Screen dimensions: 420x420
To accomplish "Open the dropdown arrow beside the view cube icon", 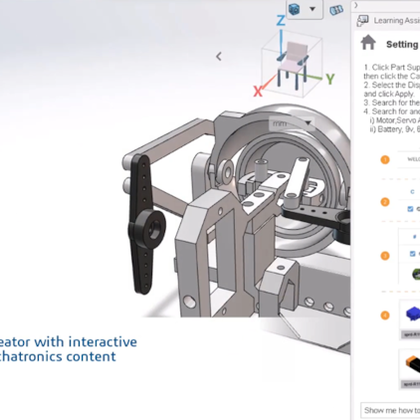I will [x=312, y=9].
